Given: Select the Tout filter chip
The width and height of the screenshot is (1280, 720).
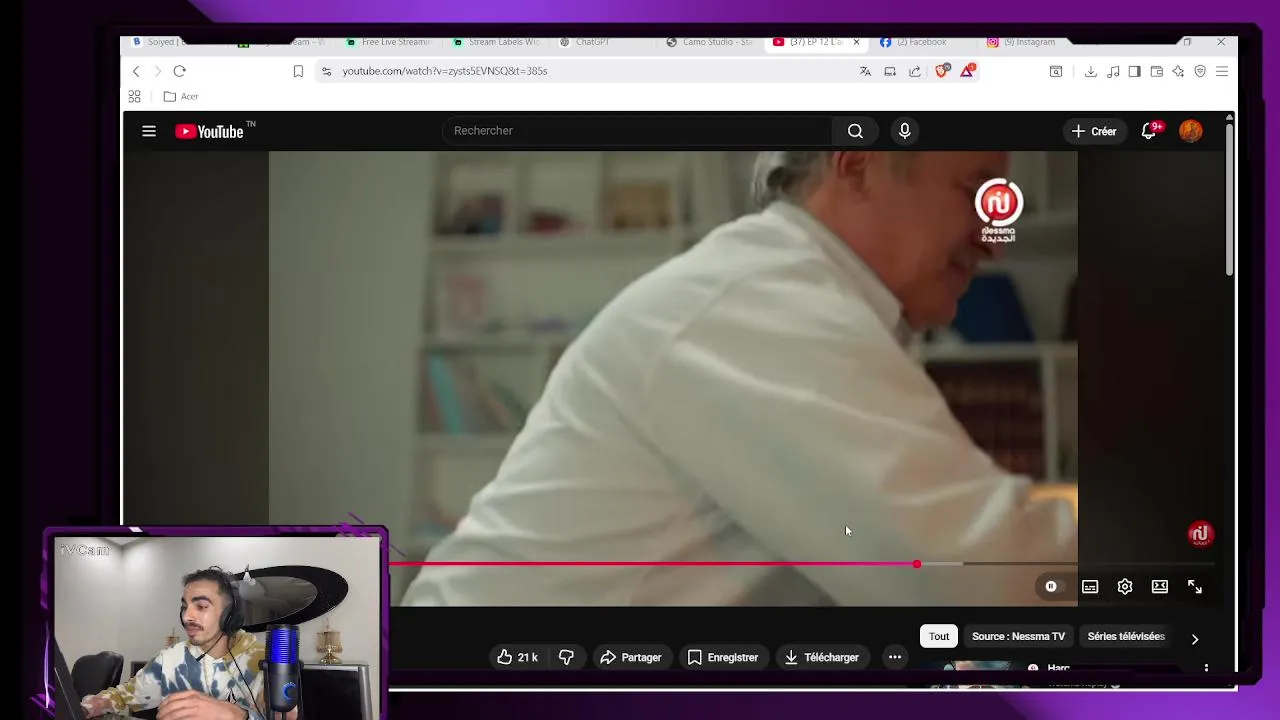Looking at the screenshot, I should (939, 636).
